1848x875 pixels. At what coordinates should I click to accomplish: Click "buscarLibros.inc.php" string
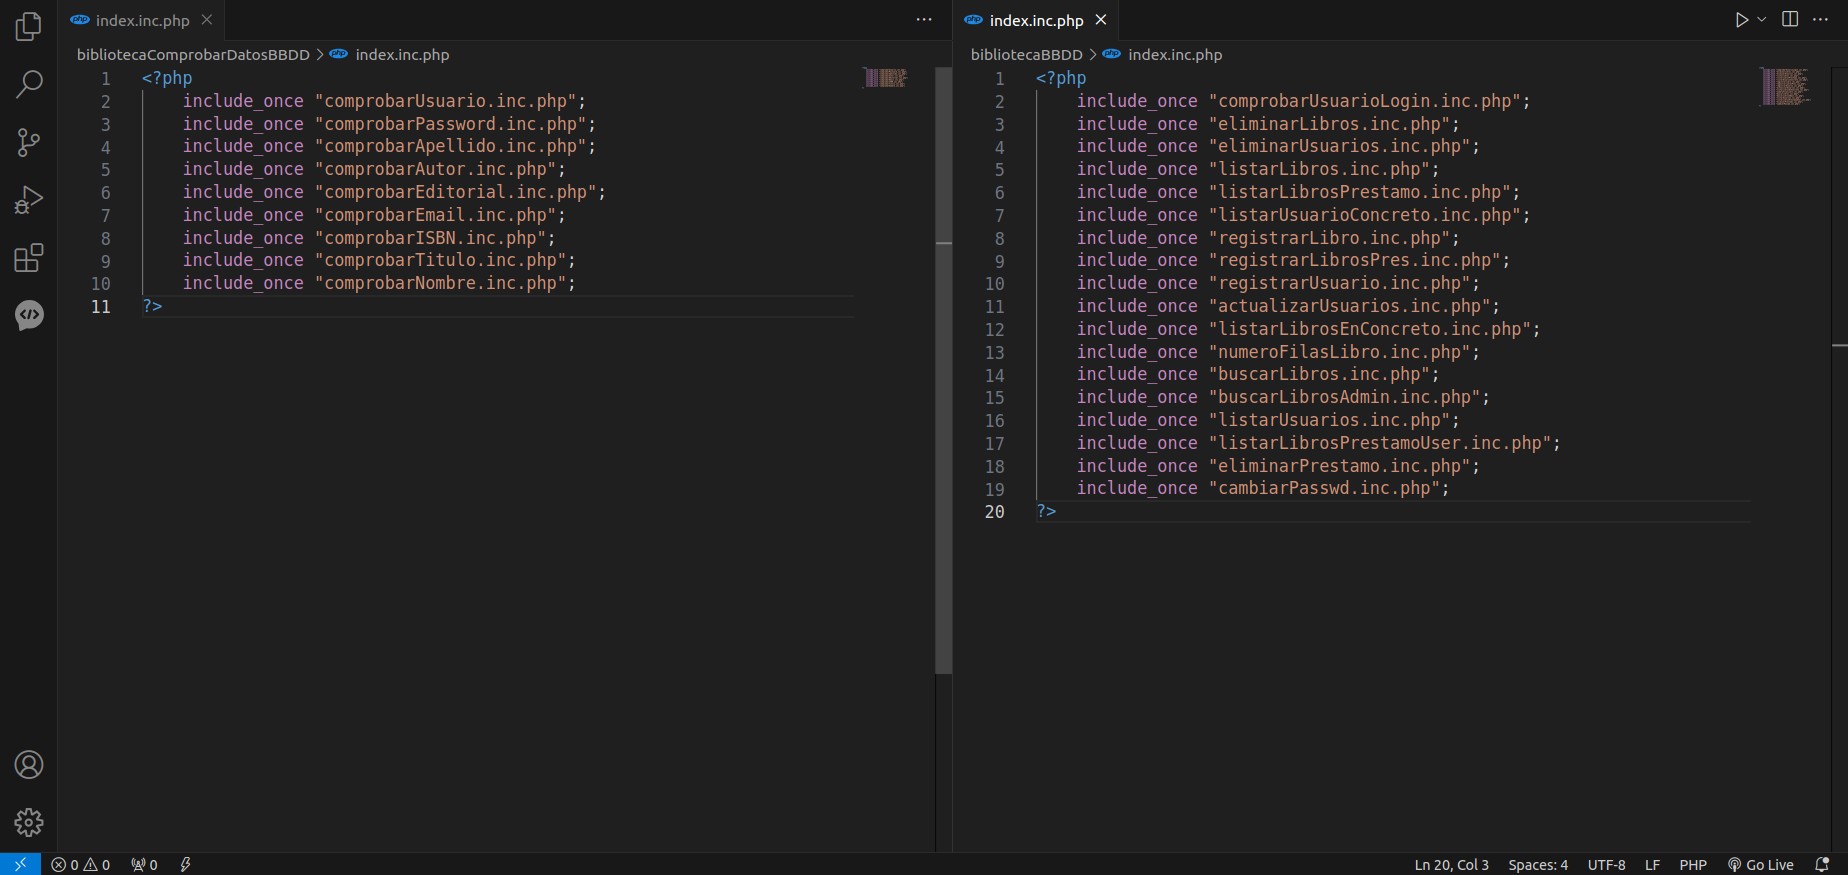pos(1319,374)
